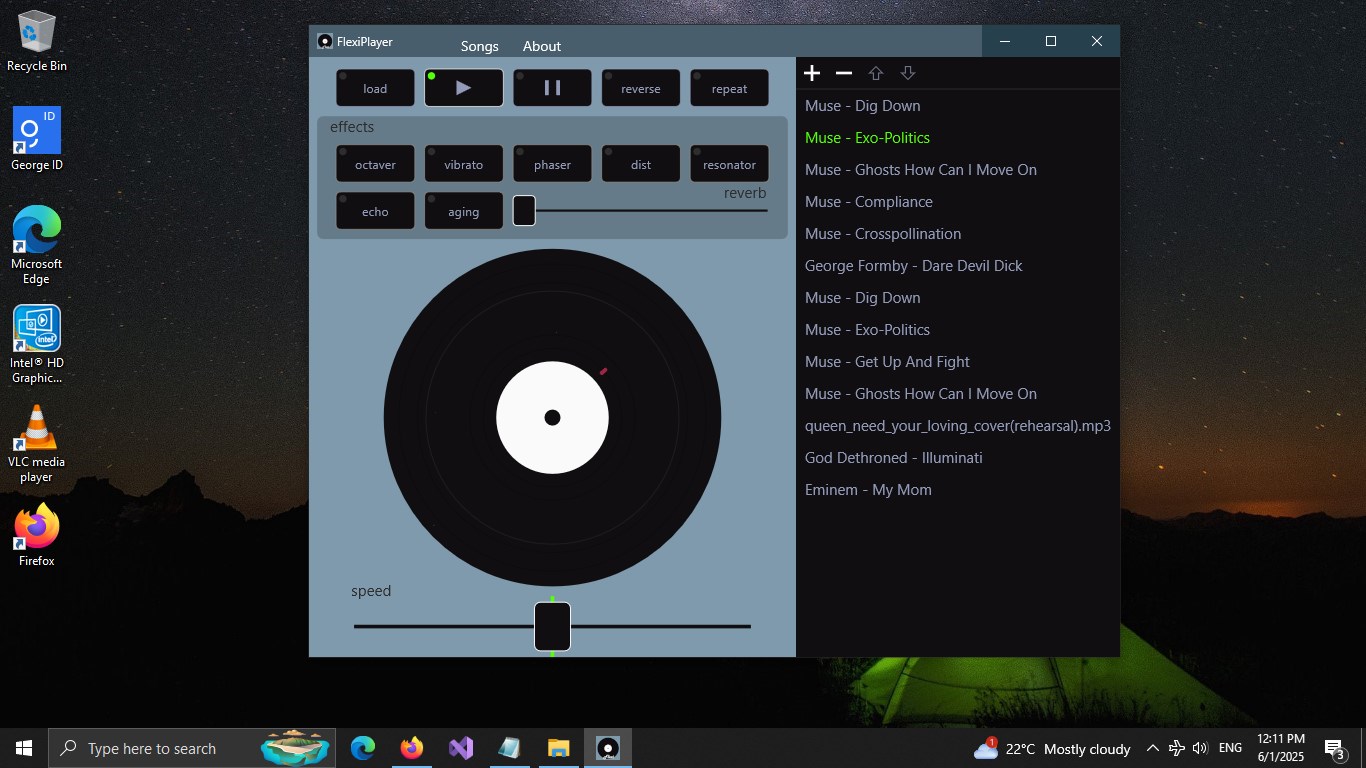Click the Play button
Image resolution: width=1366 pixels, height=768 pixels.
point(463,87)
